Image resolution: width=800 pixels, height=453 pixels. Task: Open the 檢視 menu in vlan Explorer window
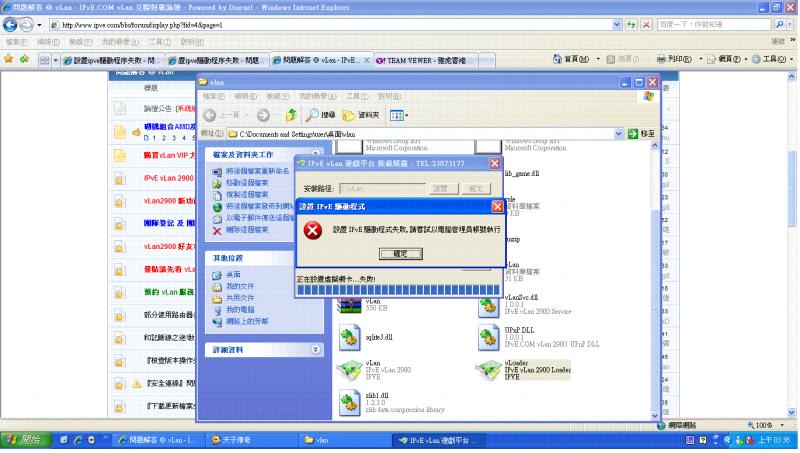click(278, 96)
